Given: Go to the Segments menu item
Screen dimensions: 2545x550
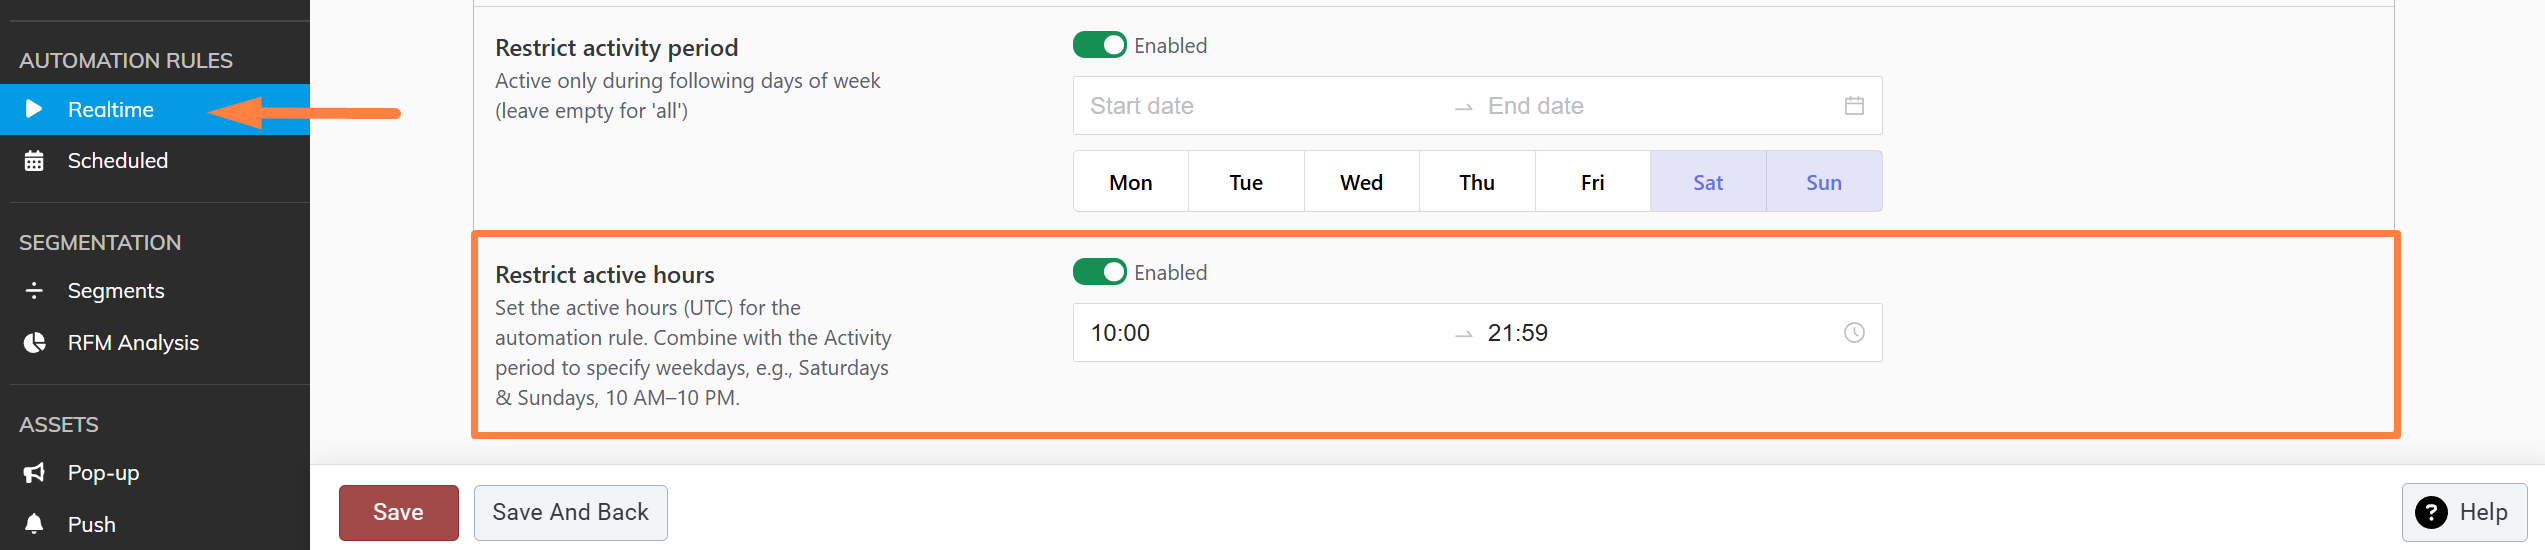Looking at the screenshot, I should [x=116, y=291].
